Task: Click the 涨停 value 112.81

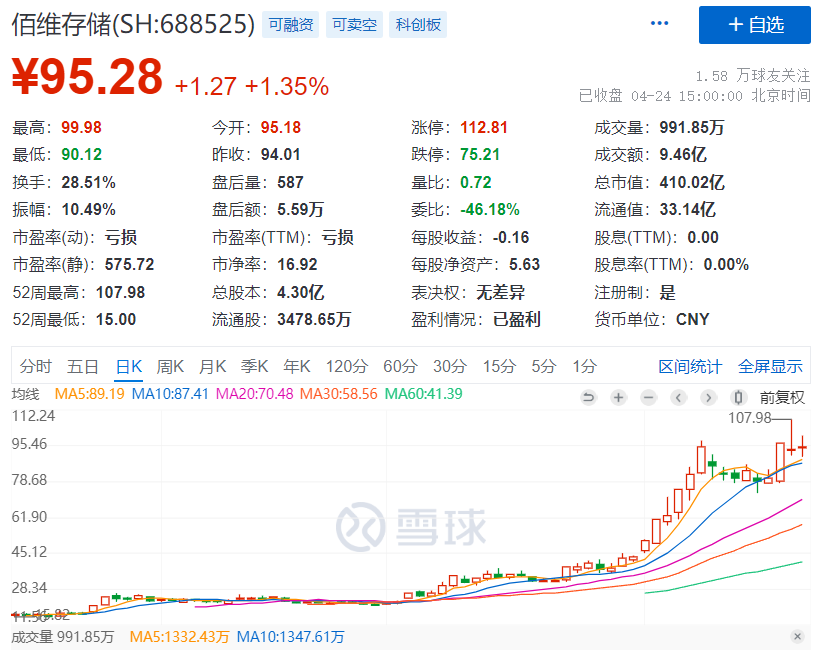Action: point(484,127)
